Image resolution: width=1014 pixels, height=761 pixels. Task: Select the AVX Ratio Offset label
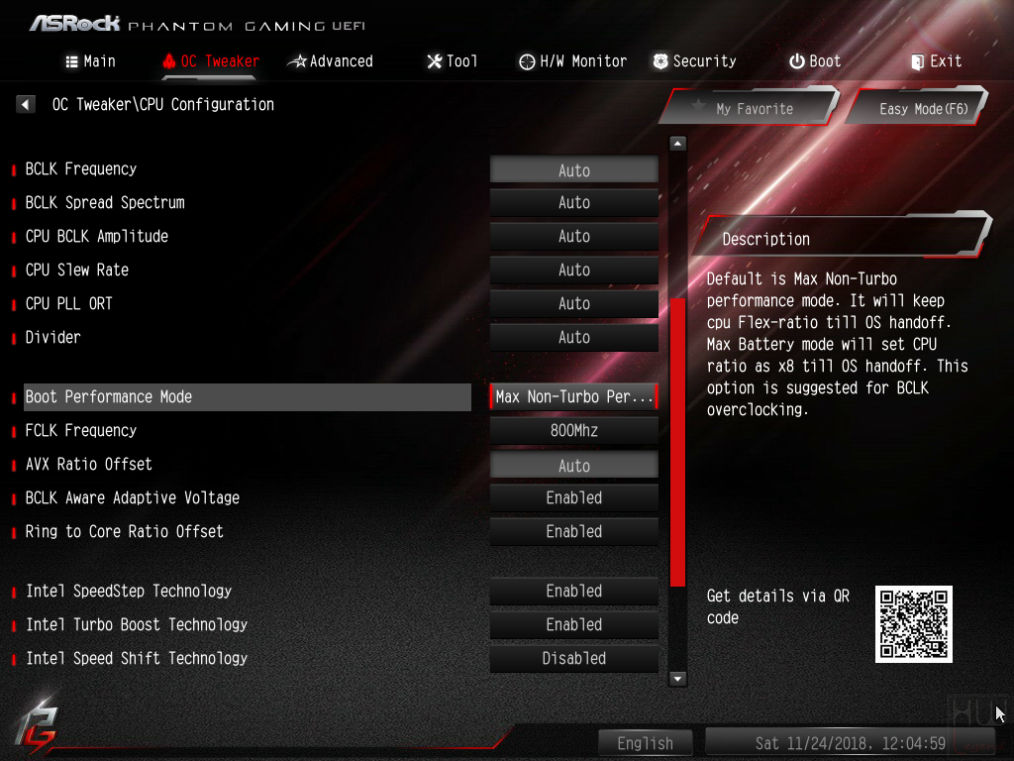(x=89, y=464)
